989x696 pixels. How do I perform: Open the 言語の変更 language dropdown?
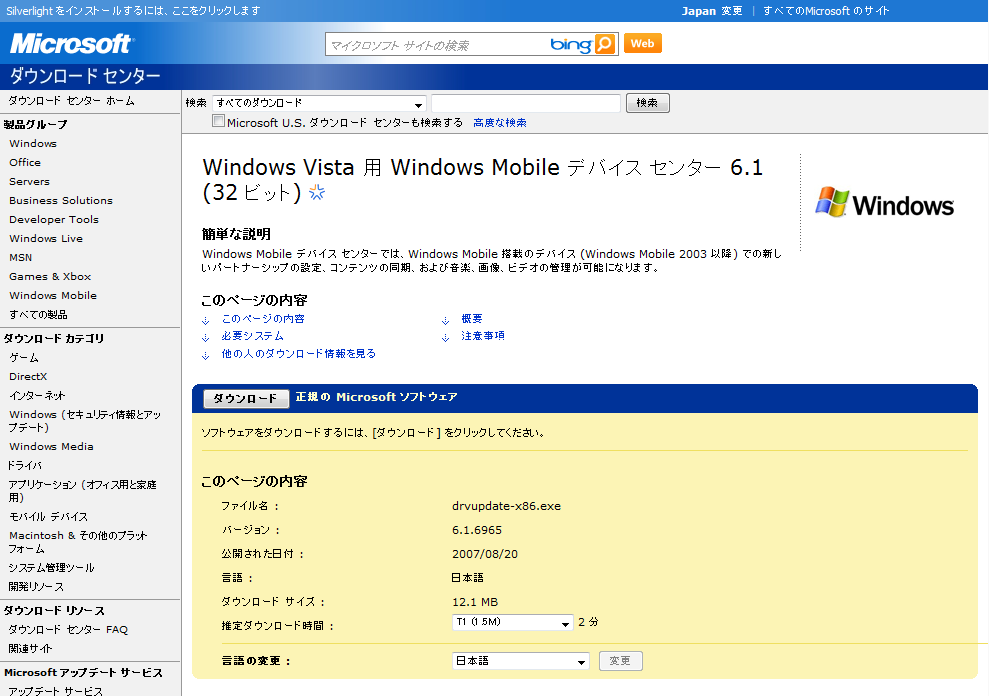pos(520,661)
